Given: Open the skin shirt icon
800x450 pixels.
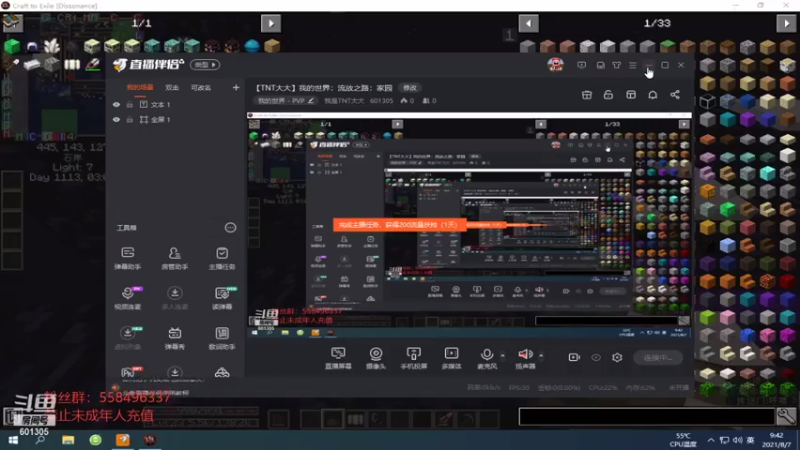Looking at the screenshot, I should (x=617, y=65).
